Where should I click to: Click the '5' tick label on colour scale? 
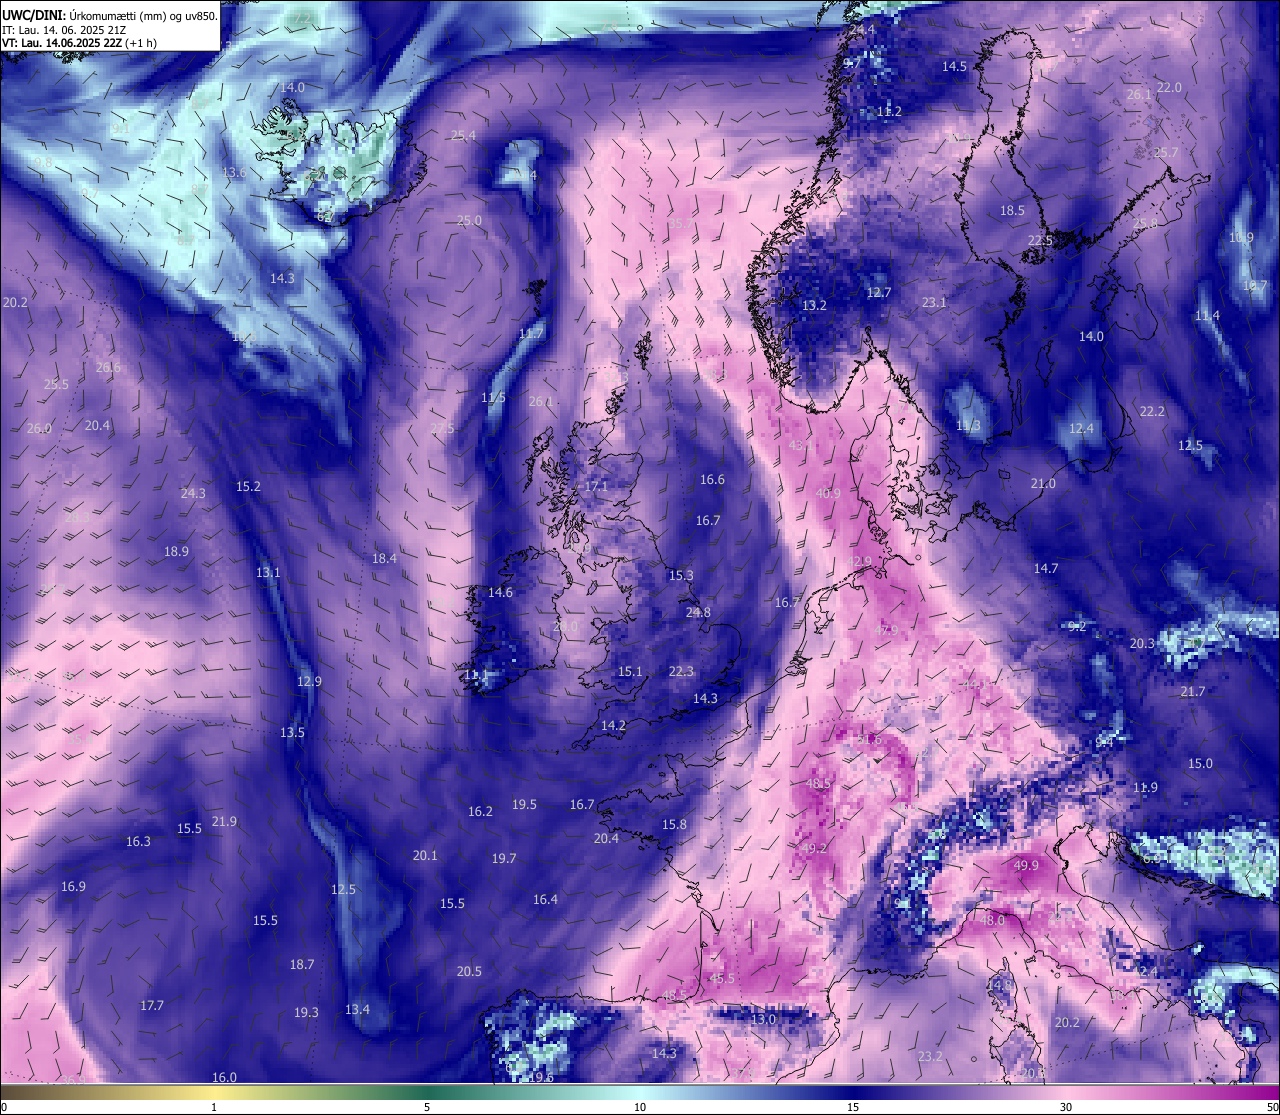427,1107
